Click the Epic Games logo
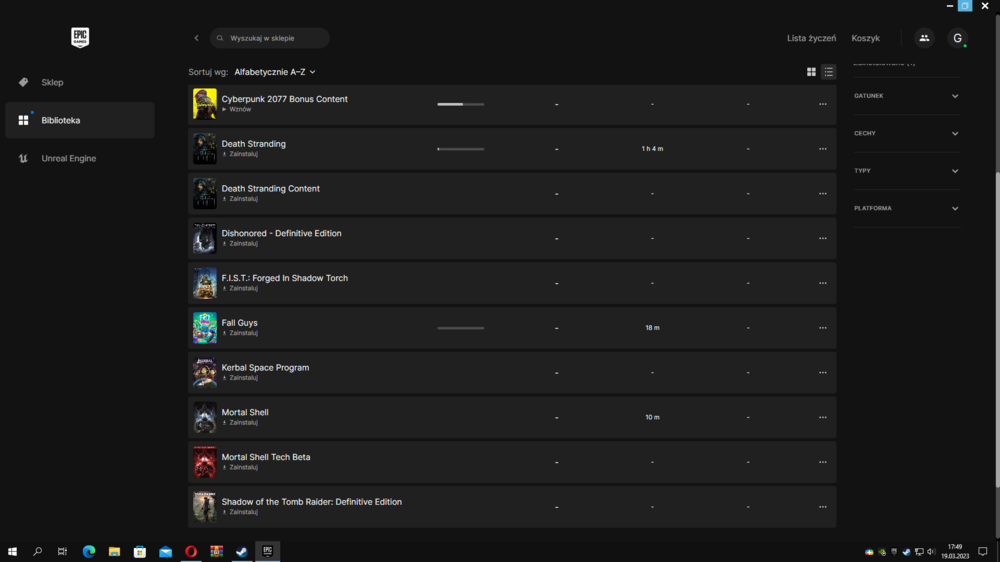The image size is (1000, 562). click(80, 38)
